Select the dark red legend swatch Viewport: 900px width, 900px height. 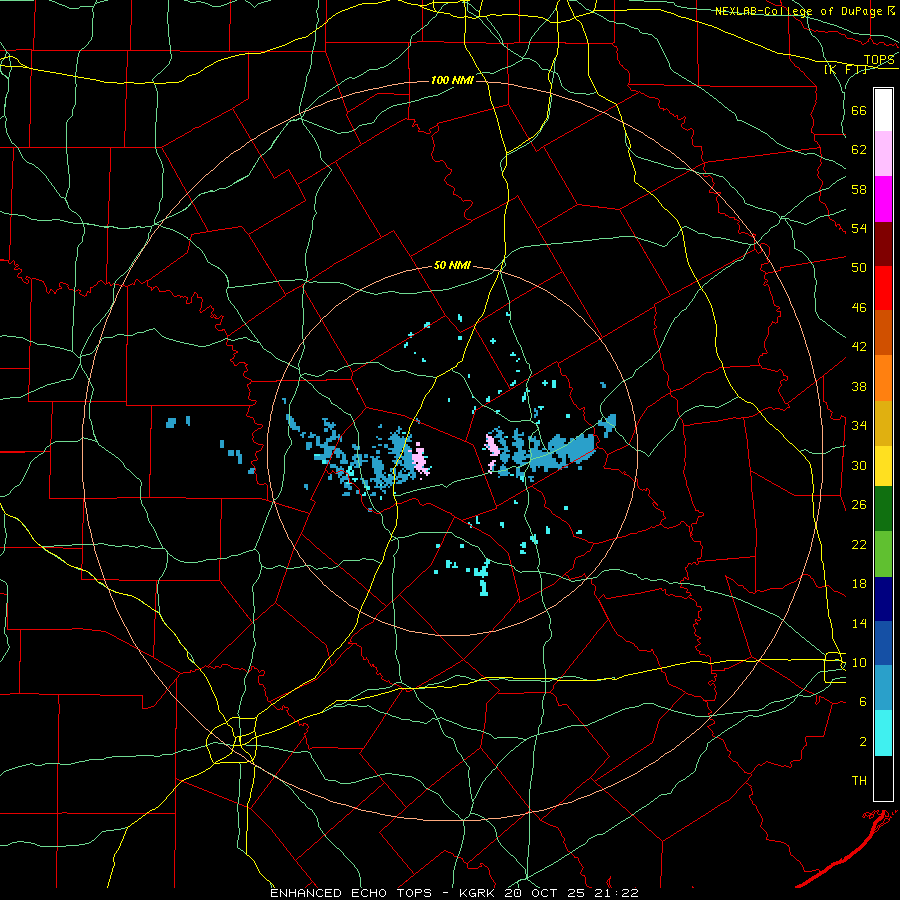click(x=883, y=243)
